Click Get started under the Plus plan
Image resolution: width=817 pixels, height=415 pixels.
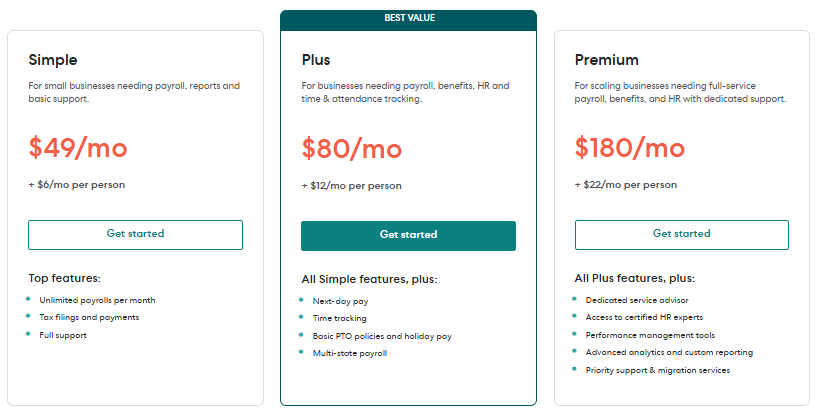point(408,235)
